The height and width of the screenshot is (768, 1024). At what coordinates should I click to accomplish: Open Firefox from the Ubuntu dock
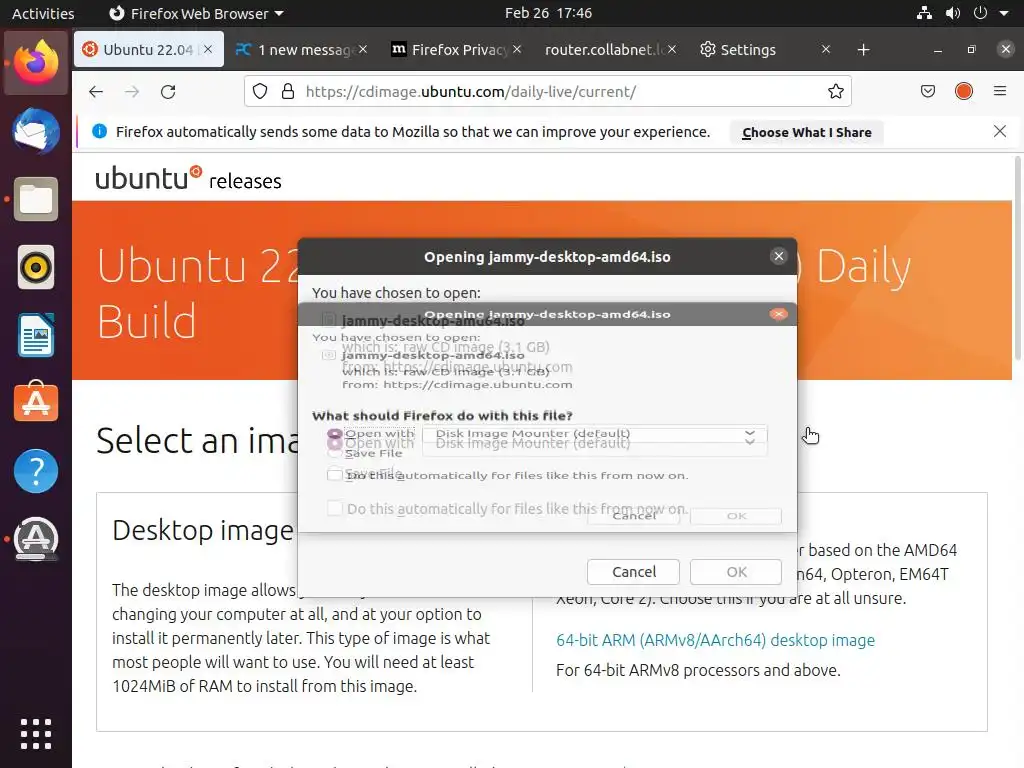pyautogui.click(x=36, y=63)
